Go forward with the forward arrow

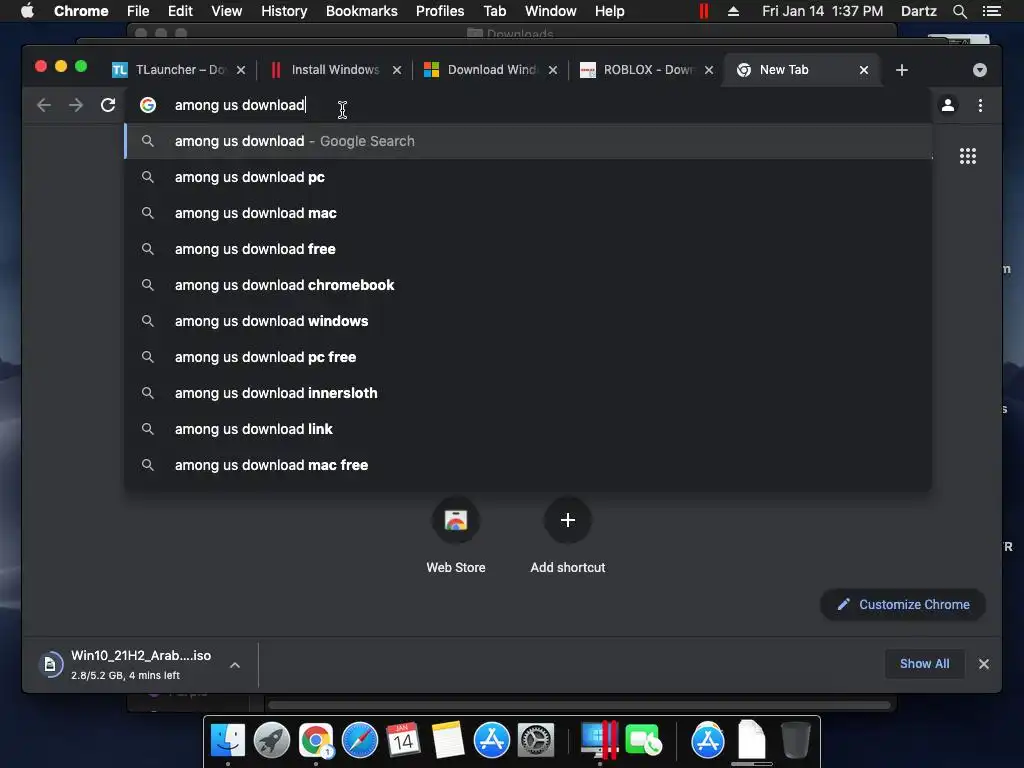[x=76, y=105]
